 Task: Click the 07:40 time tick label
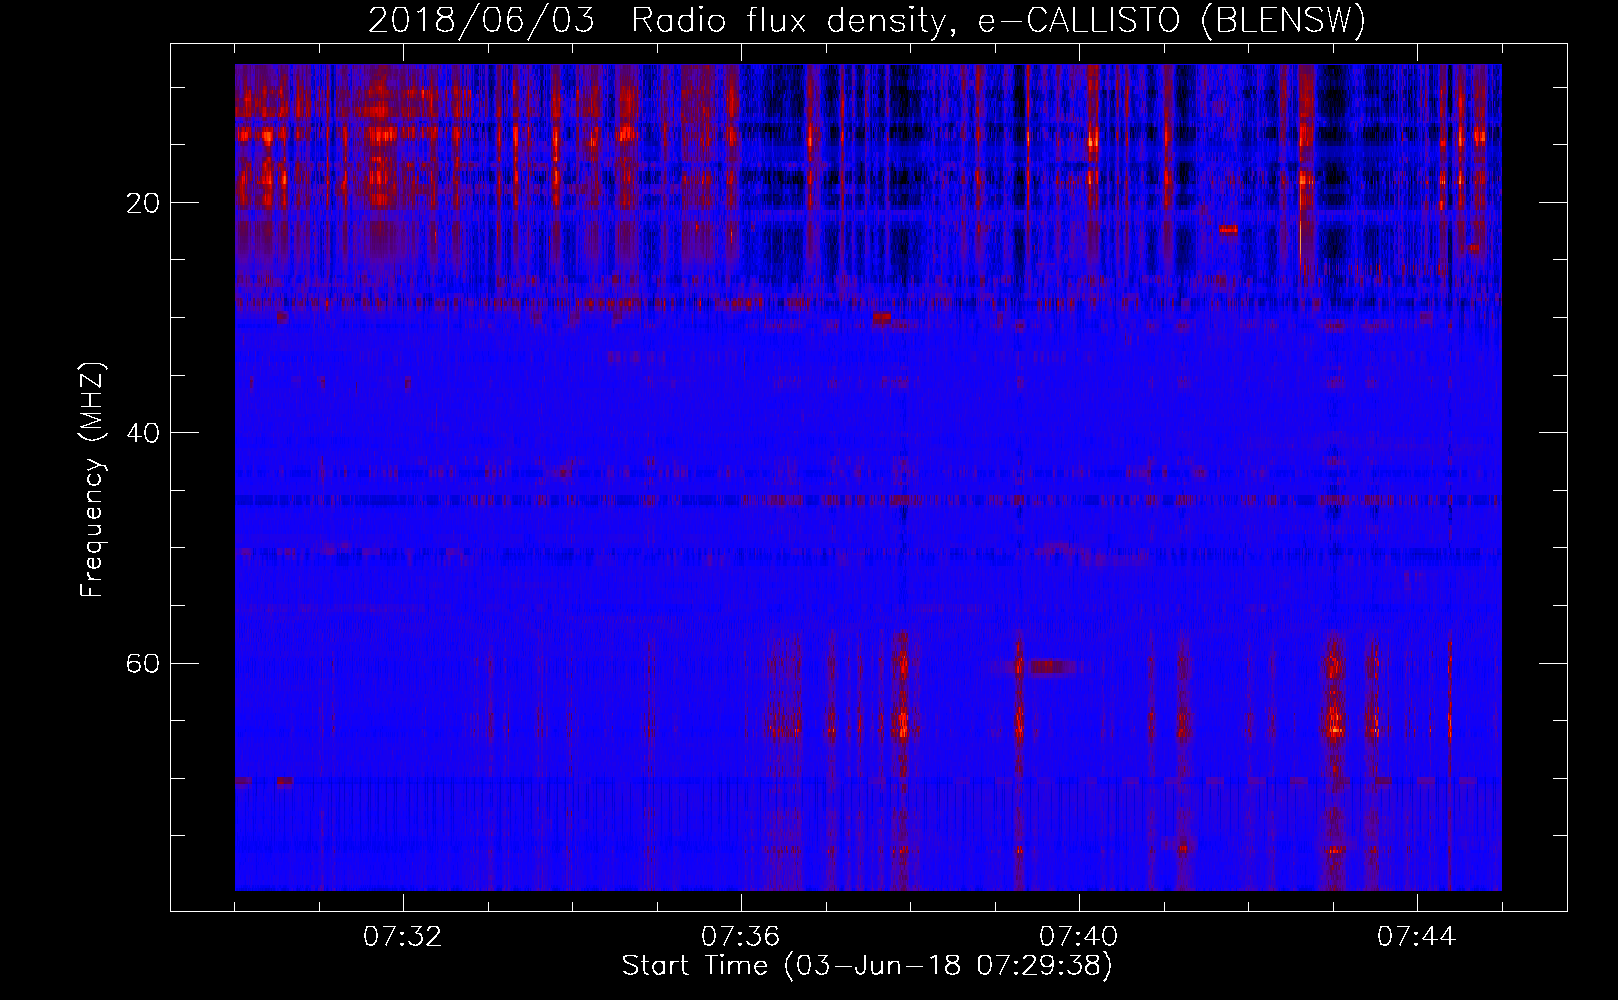1079,937
